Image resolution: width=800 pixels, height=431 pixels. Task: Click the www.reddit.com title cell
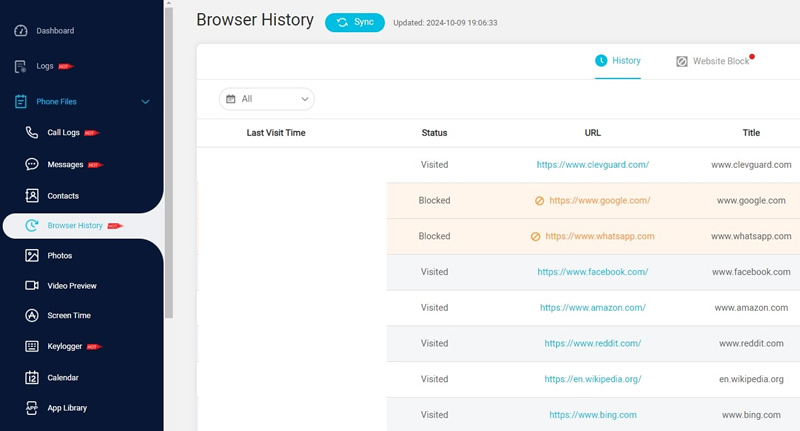click(751, 343)
